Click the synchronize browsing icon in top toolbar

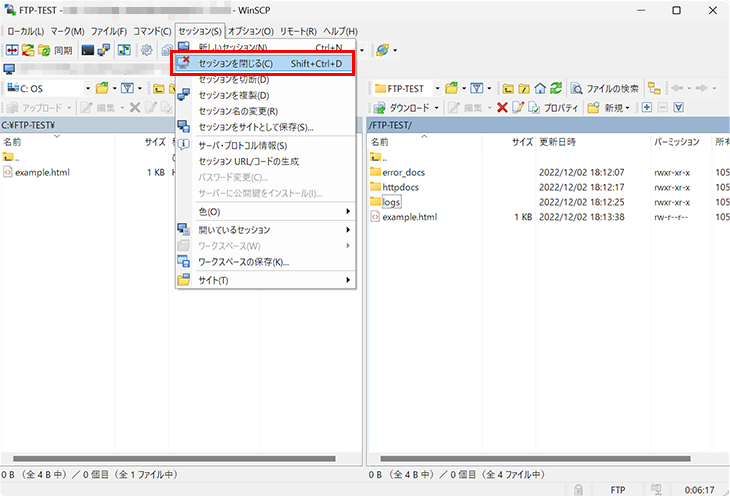[x=124, y=50]
